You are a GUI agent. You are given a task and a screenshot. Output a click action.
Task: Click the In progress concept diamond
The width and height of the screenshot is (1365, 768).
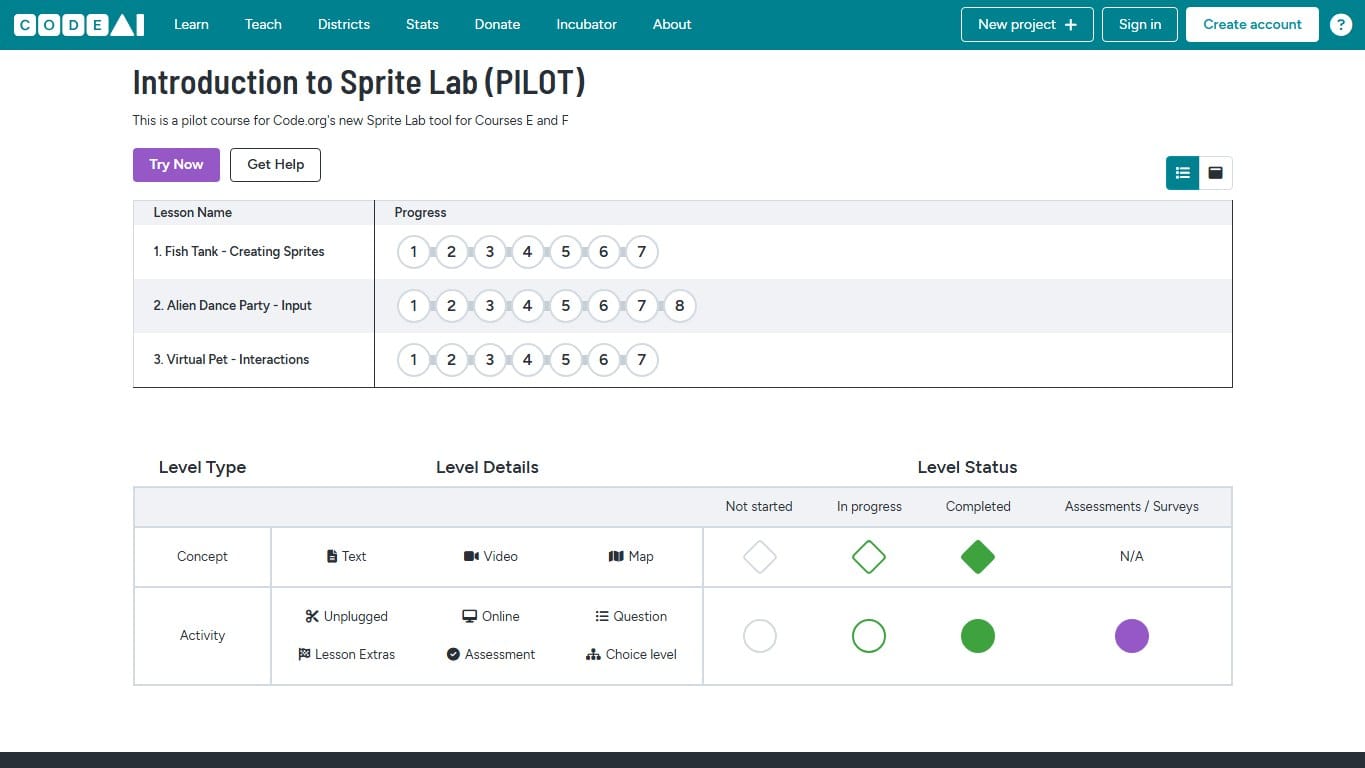tap(869, 557)
